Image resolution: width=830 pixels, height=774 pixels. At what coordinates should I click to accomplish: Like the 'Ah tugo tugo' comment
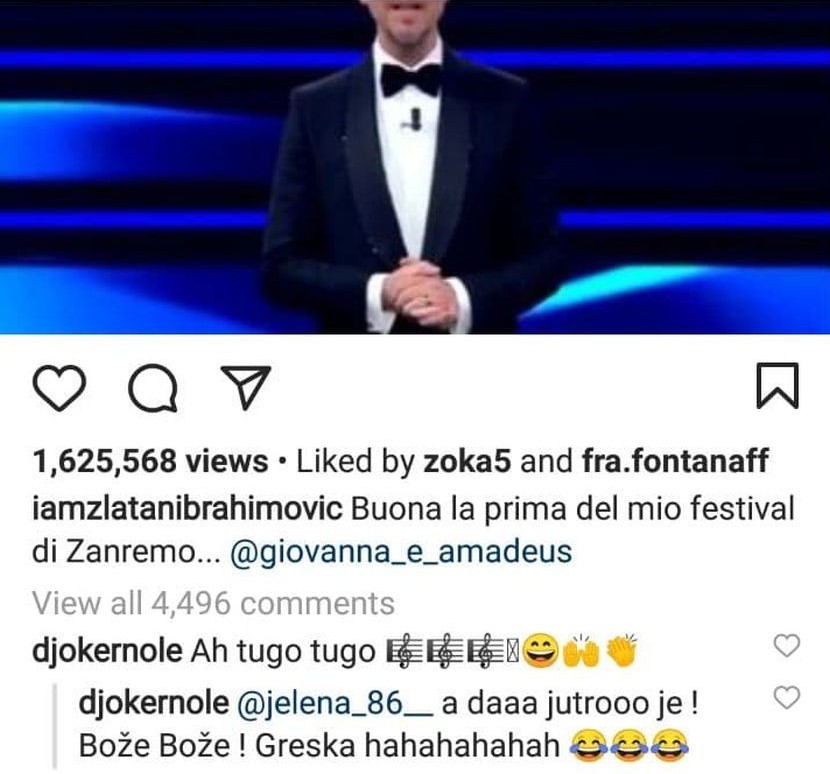coord(787,646)
